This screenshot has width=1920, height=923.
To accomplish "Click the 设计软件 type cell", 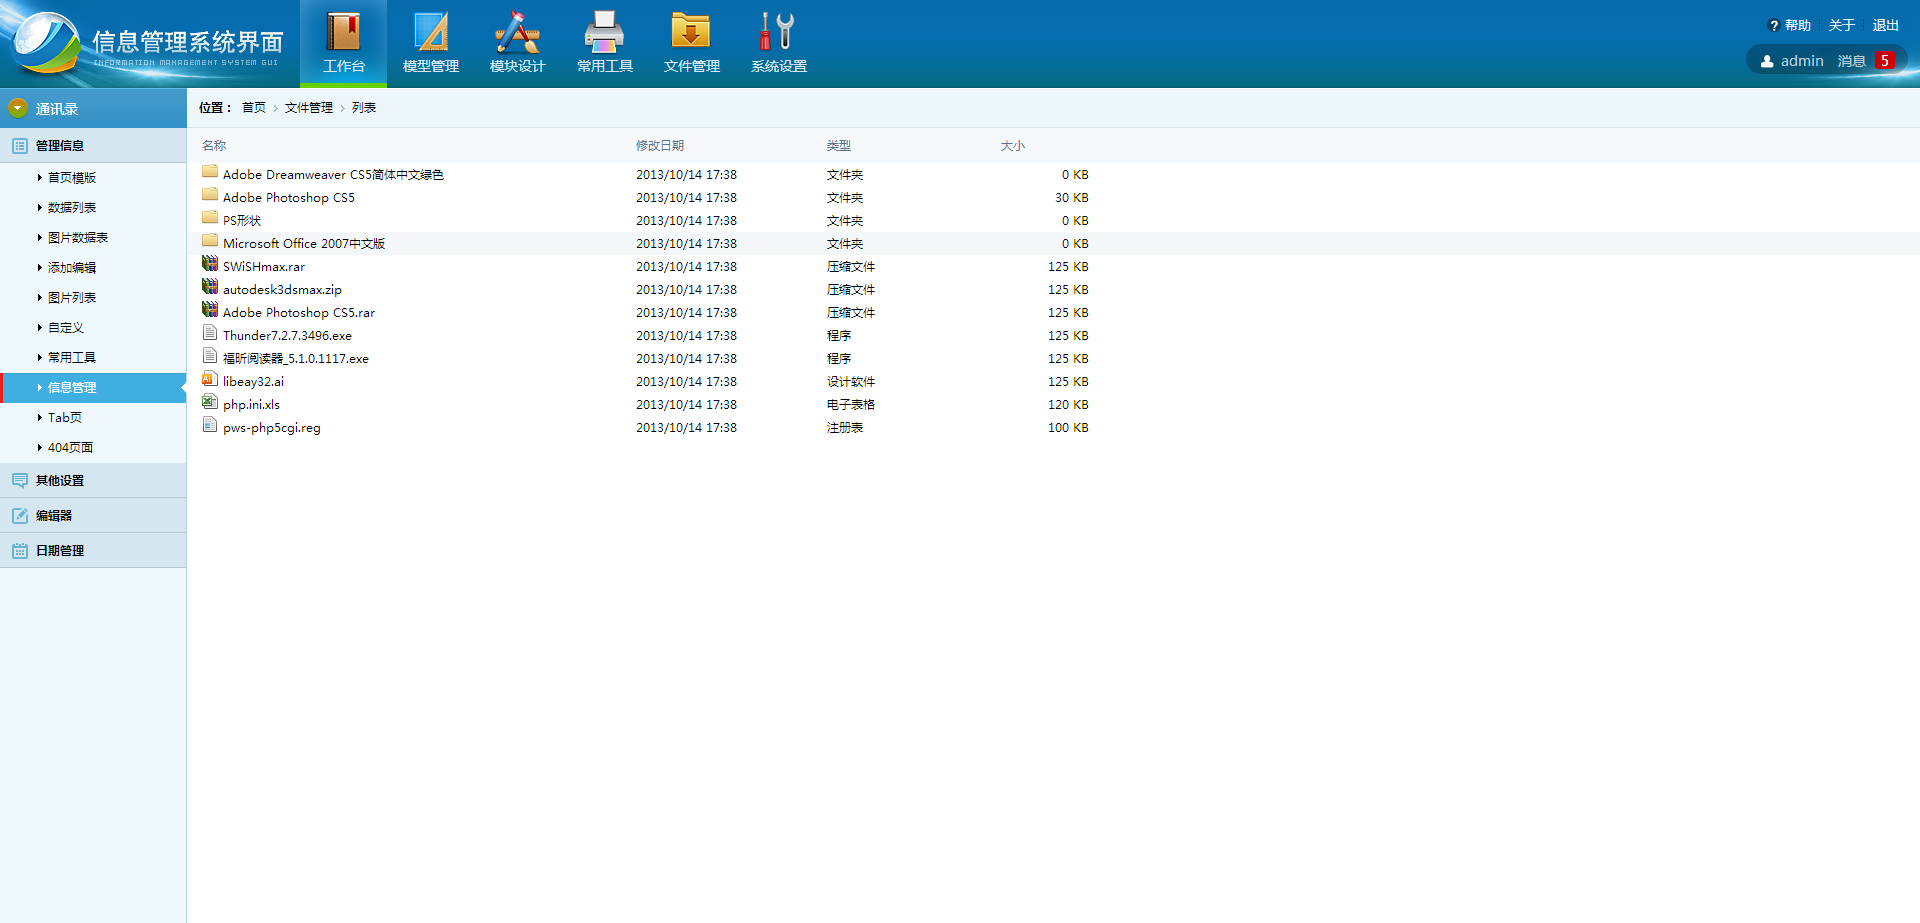I will [851, 382].
